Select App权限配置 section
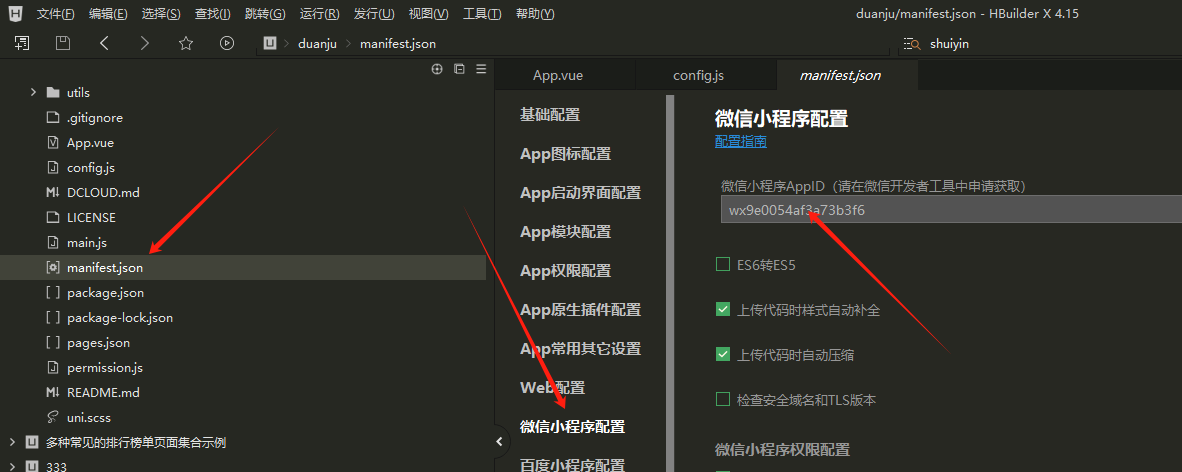The width and height of the screenshot is (1182, 472). [x=565, y=271]
